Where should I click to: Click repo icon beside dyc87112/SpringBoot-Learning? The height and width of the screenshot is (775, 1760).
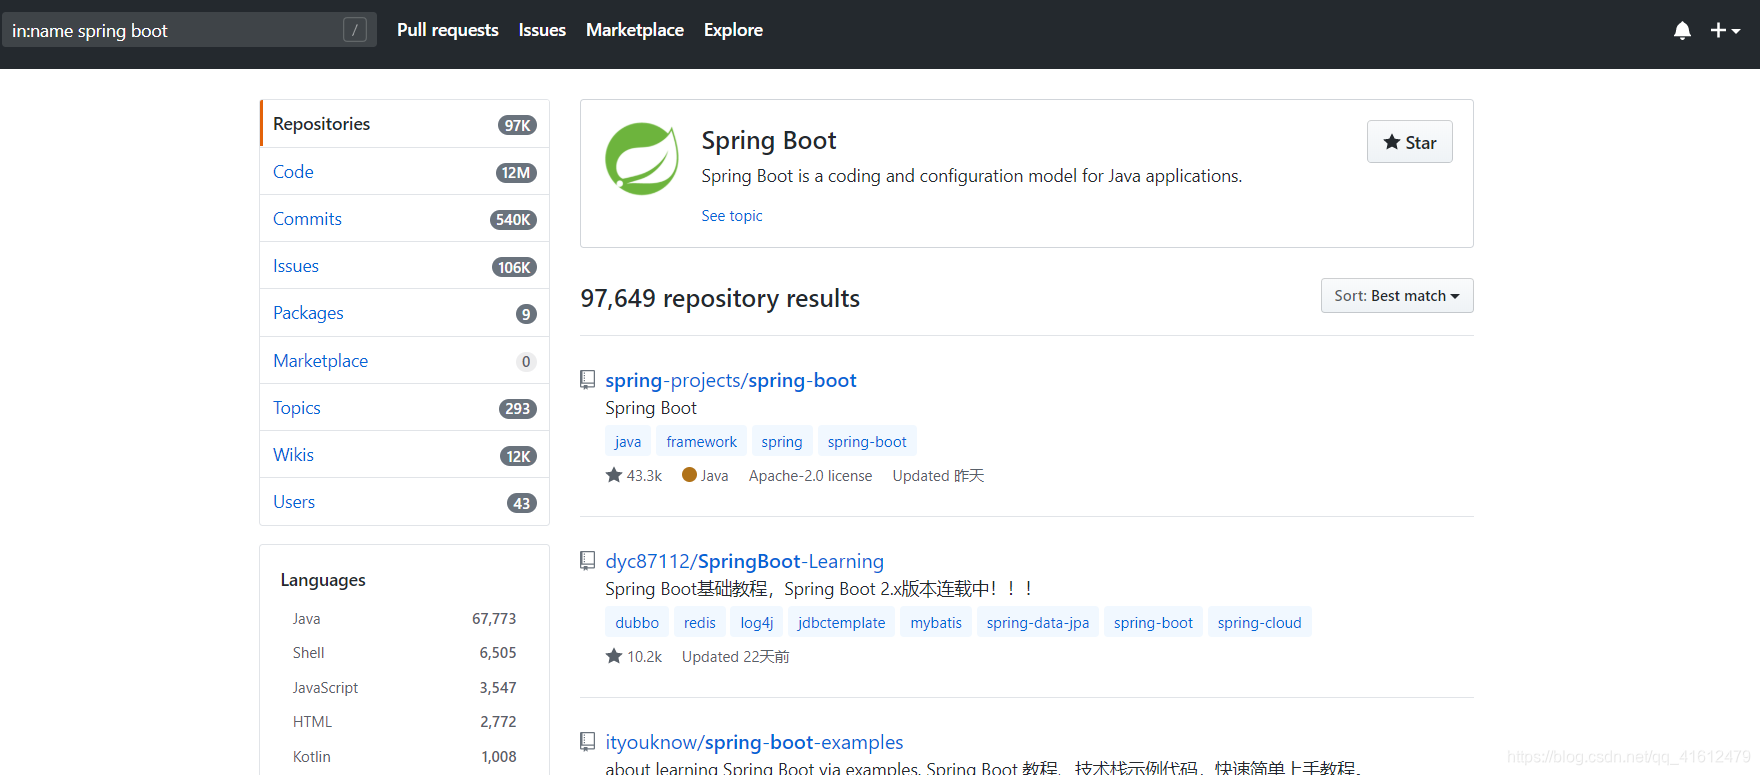point(588,561)
